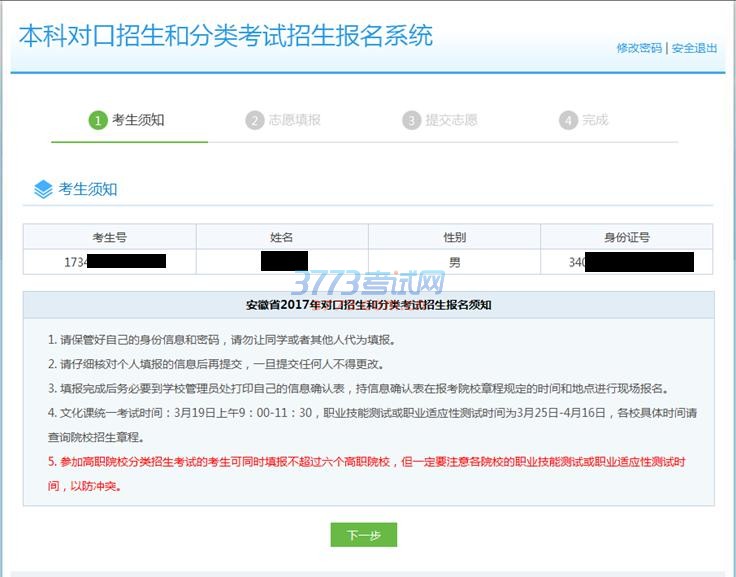Screen dimensions: 736x577
Task: Go to the 志愿填报 step tab
Action: [x=295, y=120]
